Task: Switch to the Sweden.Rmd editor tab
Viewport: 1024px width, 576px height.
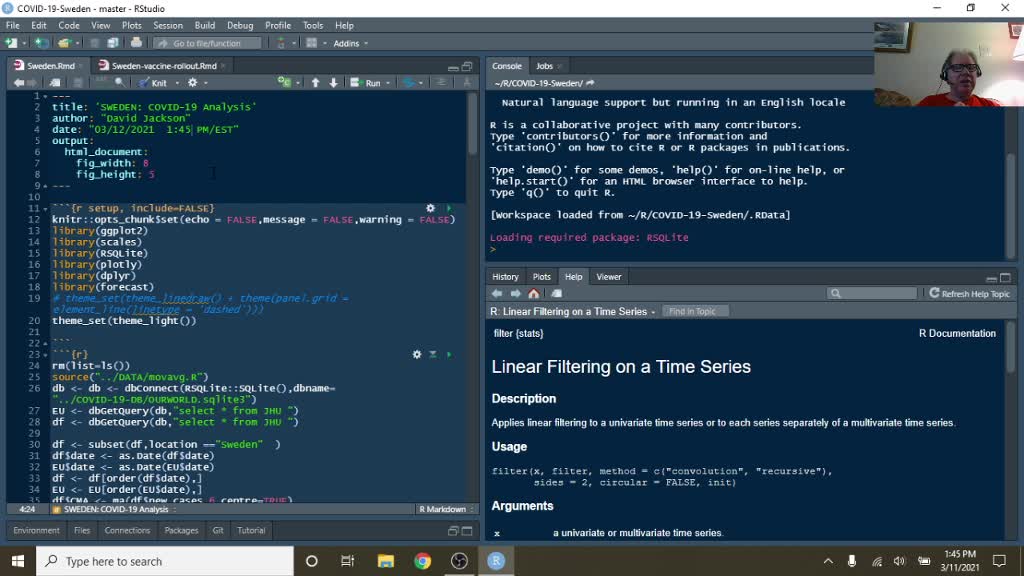Action: point(50,66)
